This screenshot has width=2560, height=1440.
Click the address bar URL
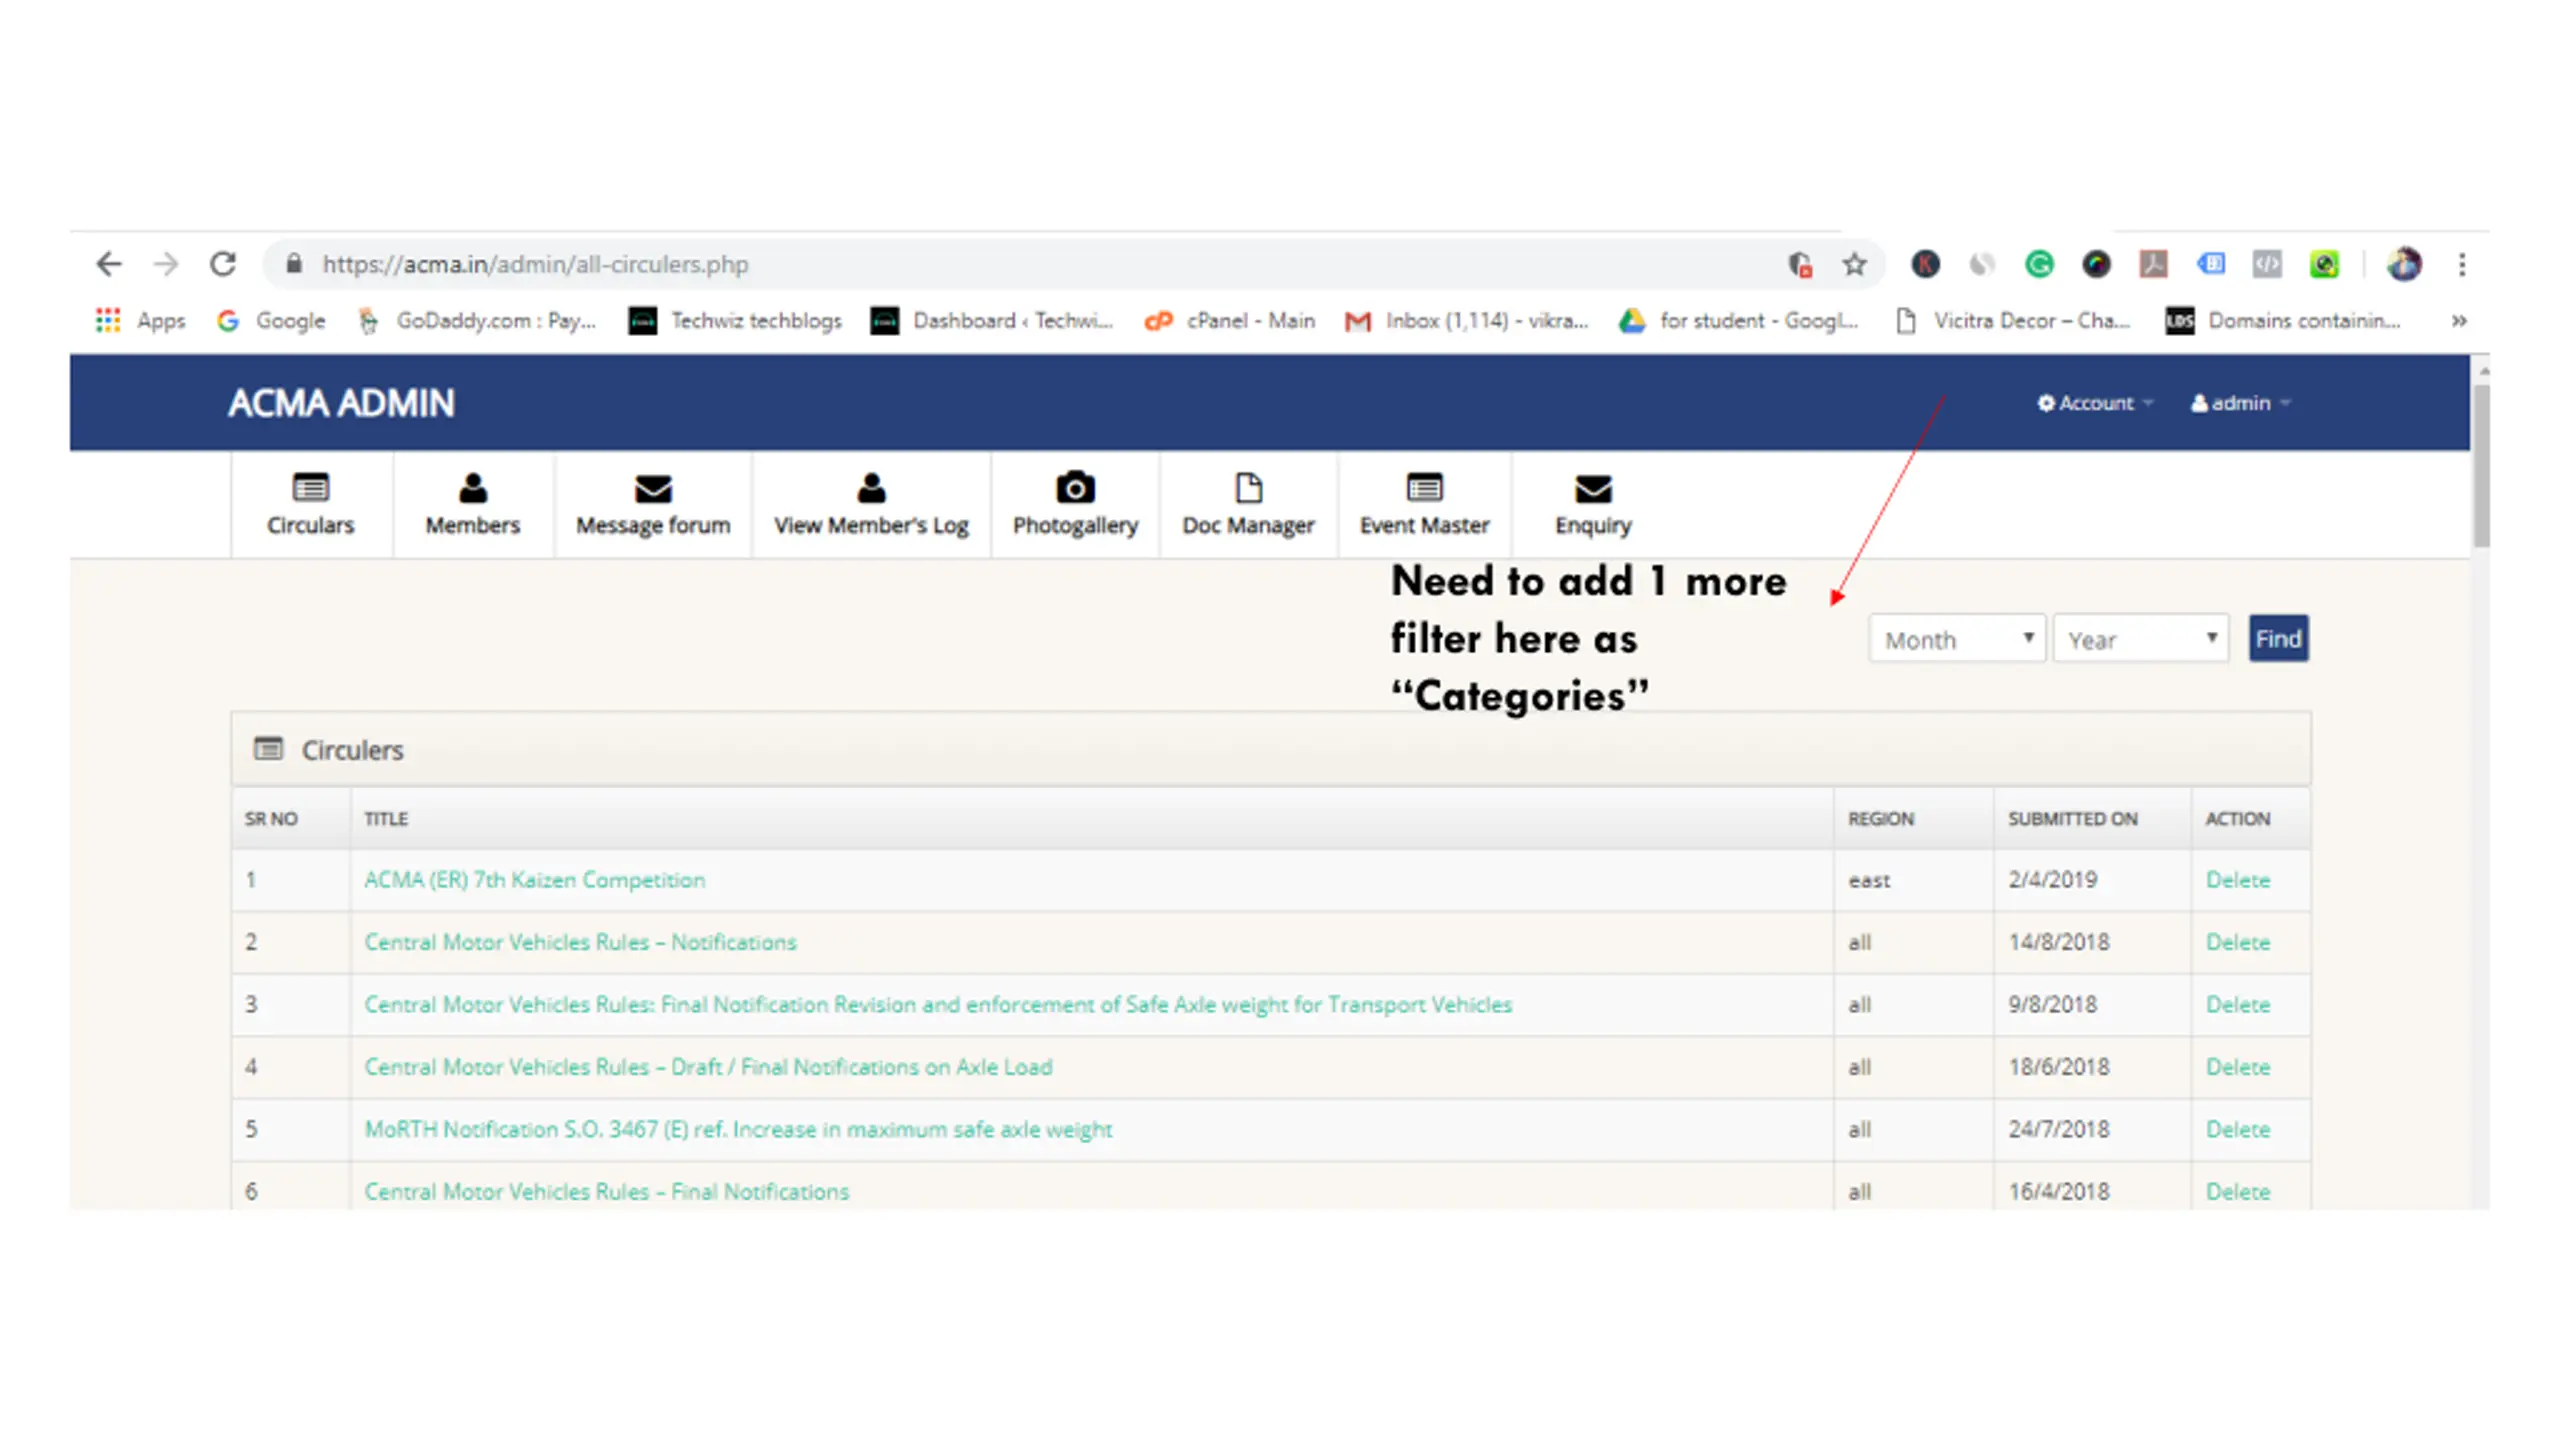click(535, 264)
